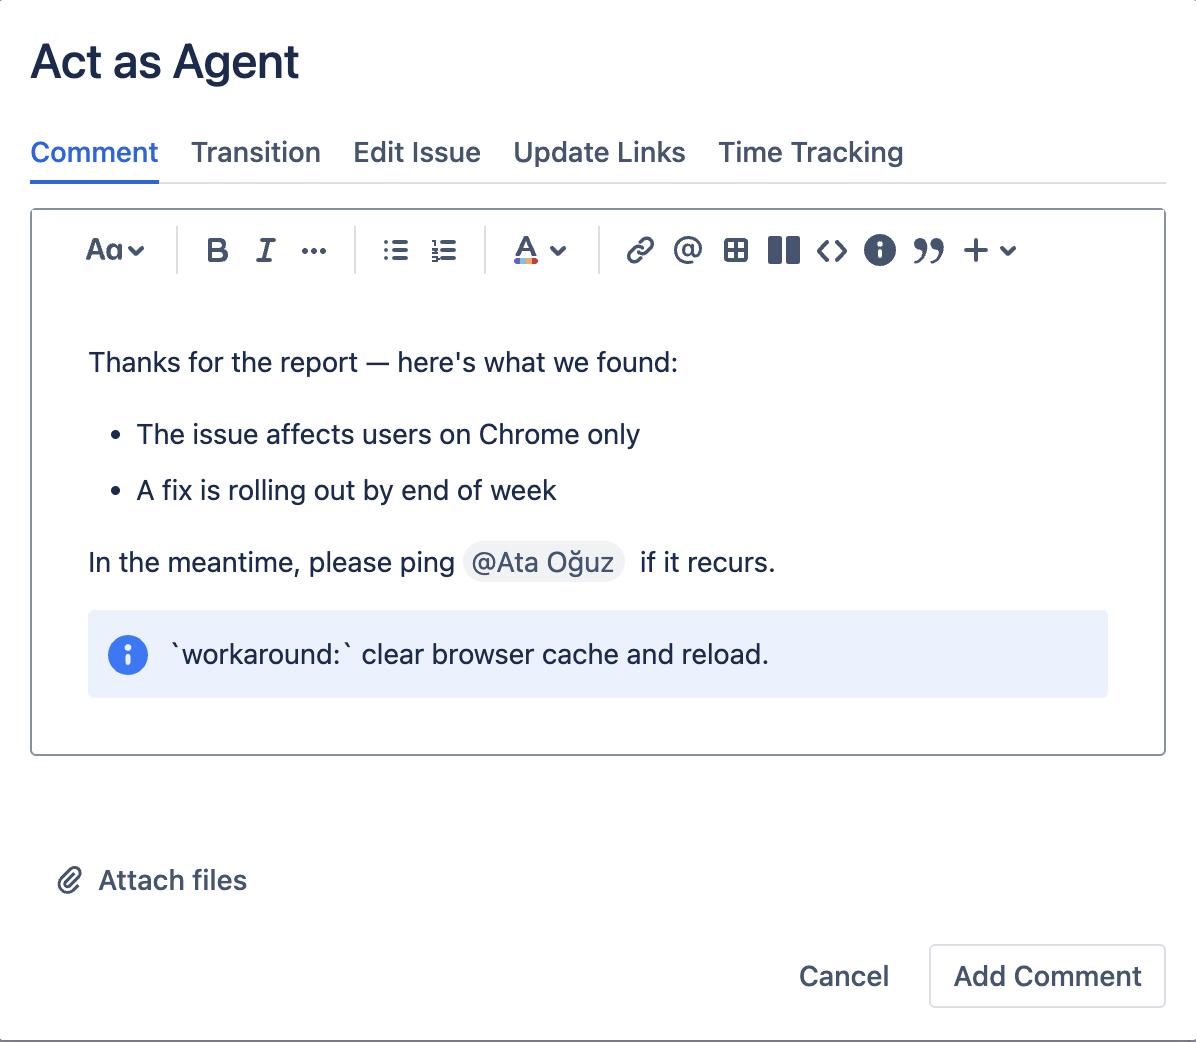Switch to the Transition tab
This screenshot has height=1042, width=1196.
(256, 153)
